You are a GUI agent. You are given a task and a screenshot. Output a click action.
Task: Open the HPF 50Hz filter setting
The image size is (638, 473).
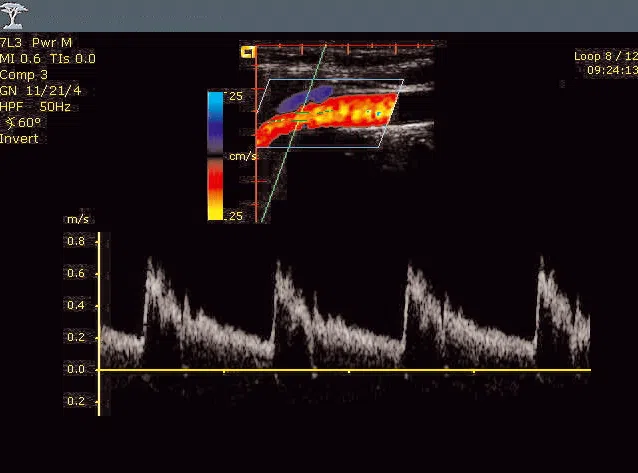(34, 106)
